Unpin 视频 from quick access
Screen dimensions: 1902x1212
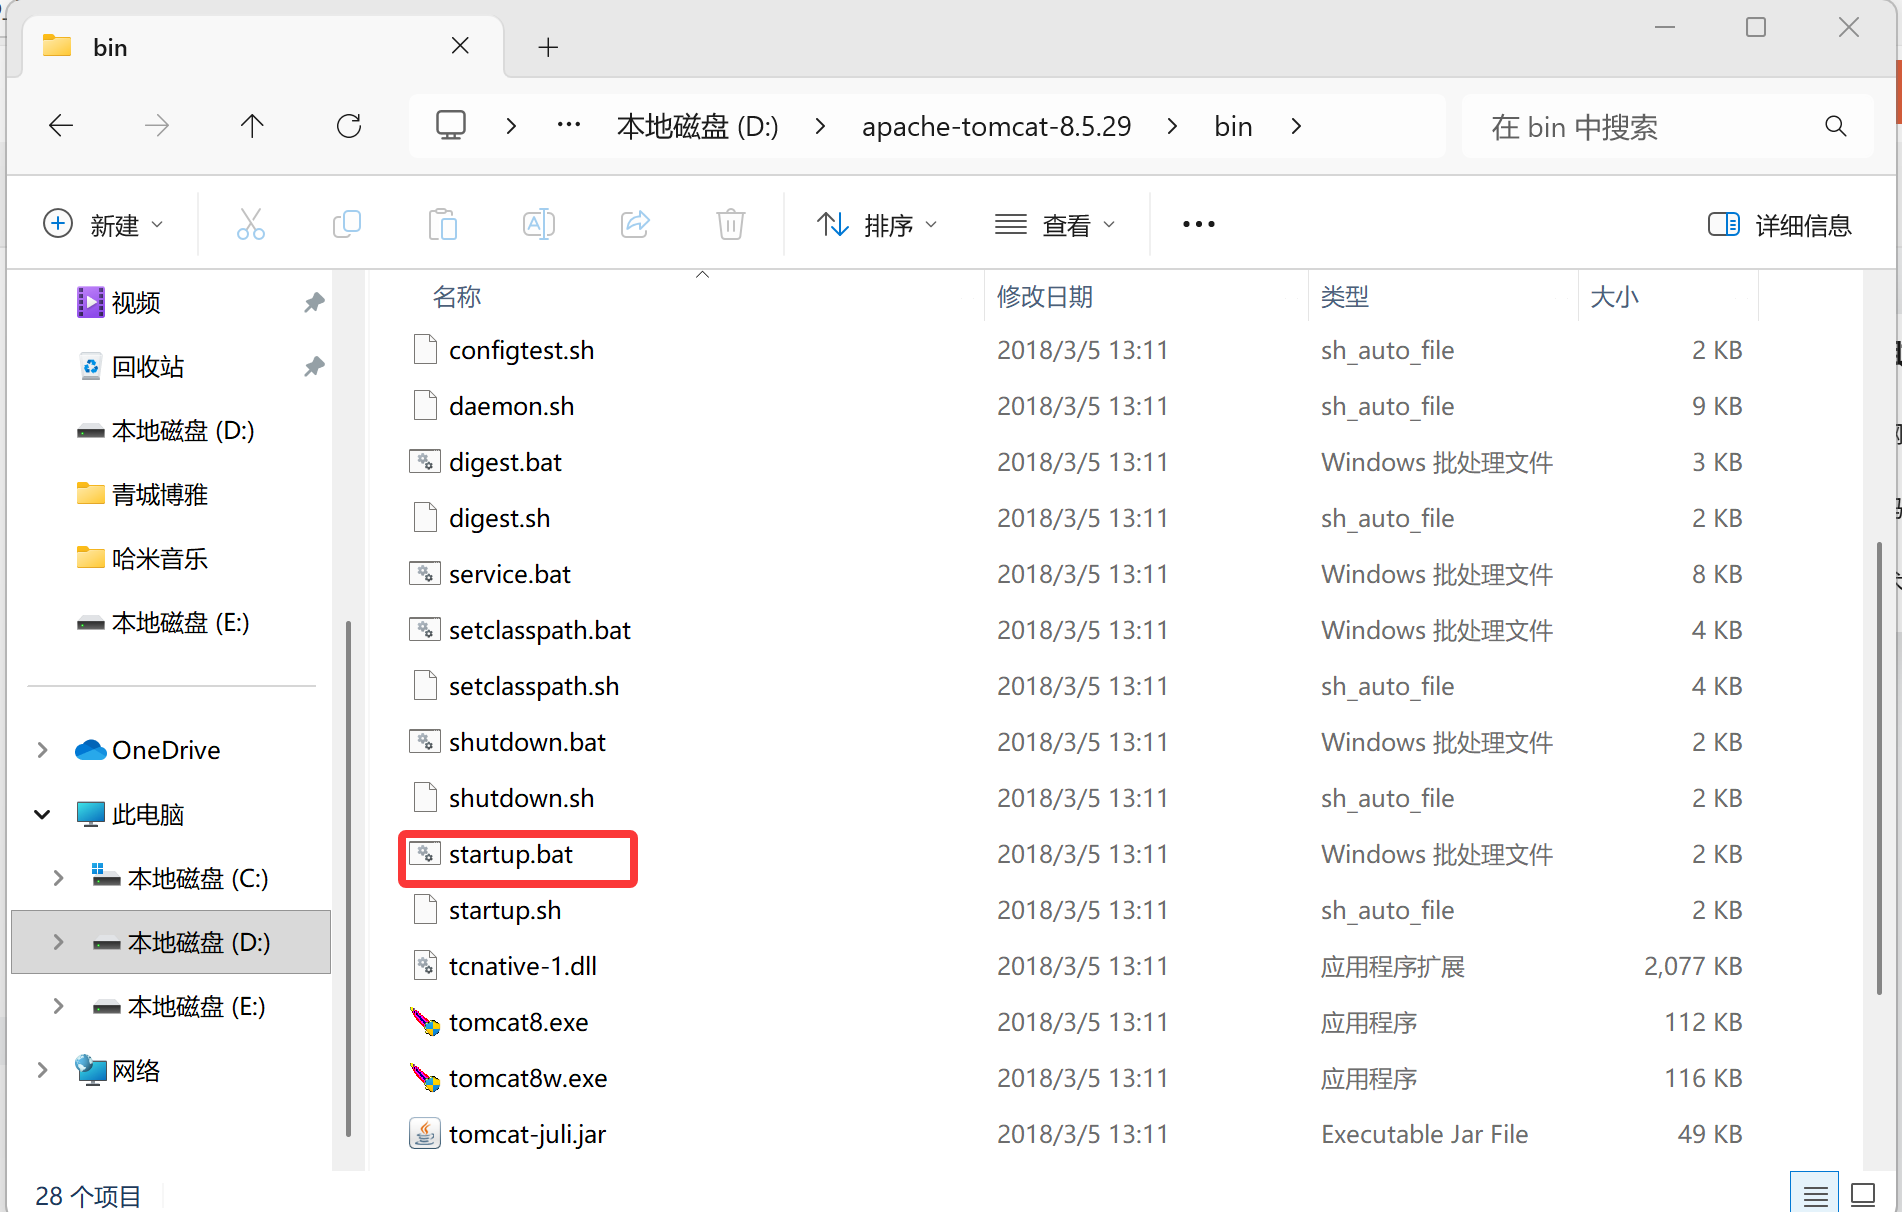pos(314,302)
